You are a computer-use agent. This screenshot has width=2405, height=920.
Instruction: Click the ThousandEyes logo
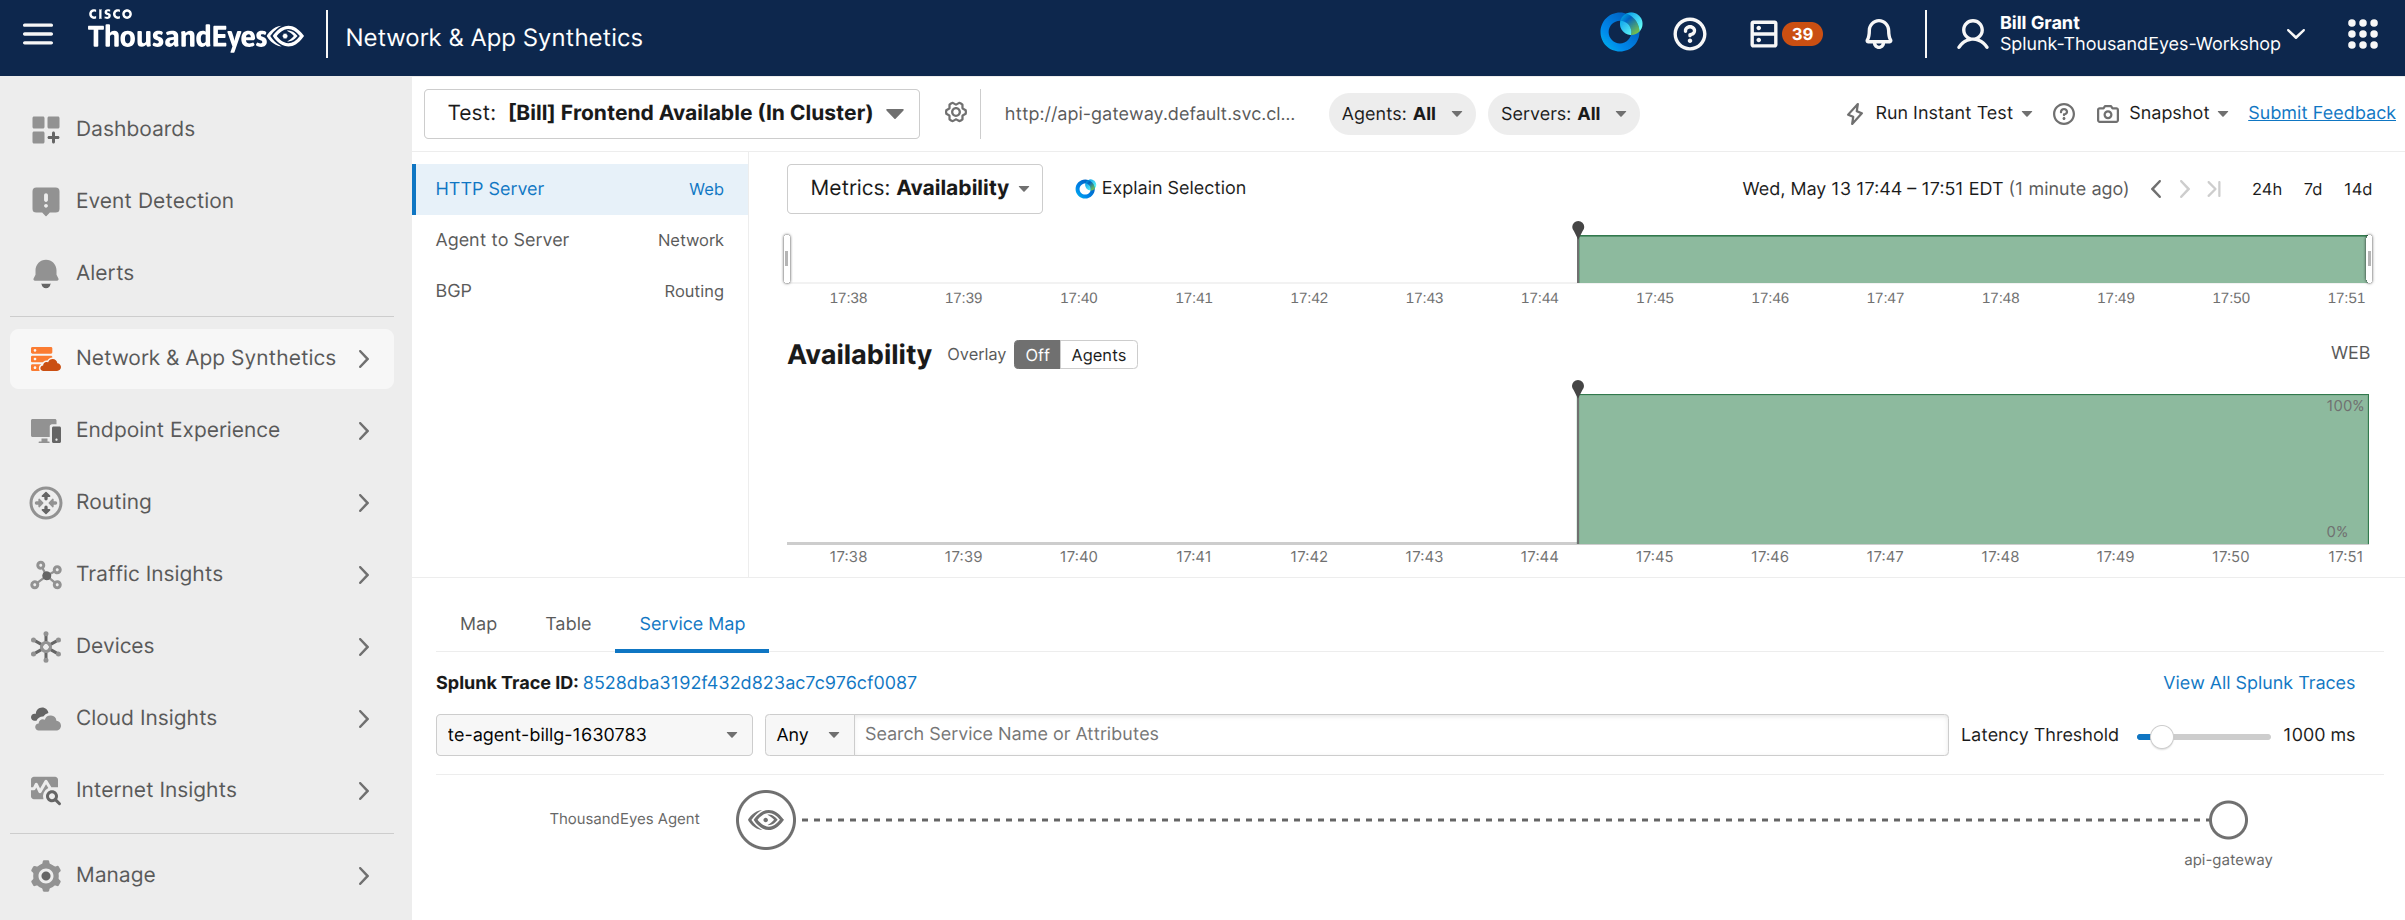[x=195, y=31]
